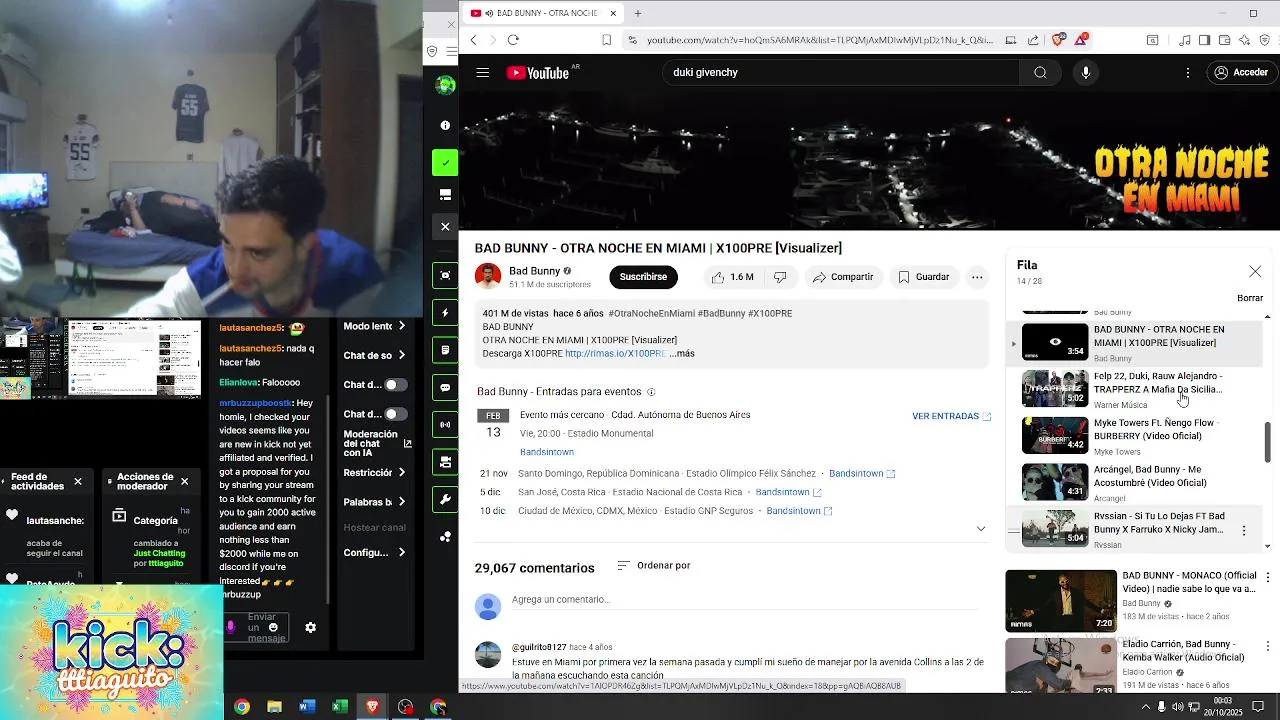Open Bandsintown link for Santo Domingo event
The height and width of the screenshot is (720, 1280).
tap(862, 473)
